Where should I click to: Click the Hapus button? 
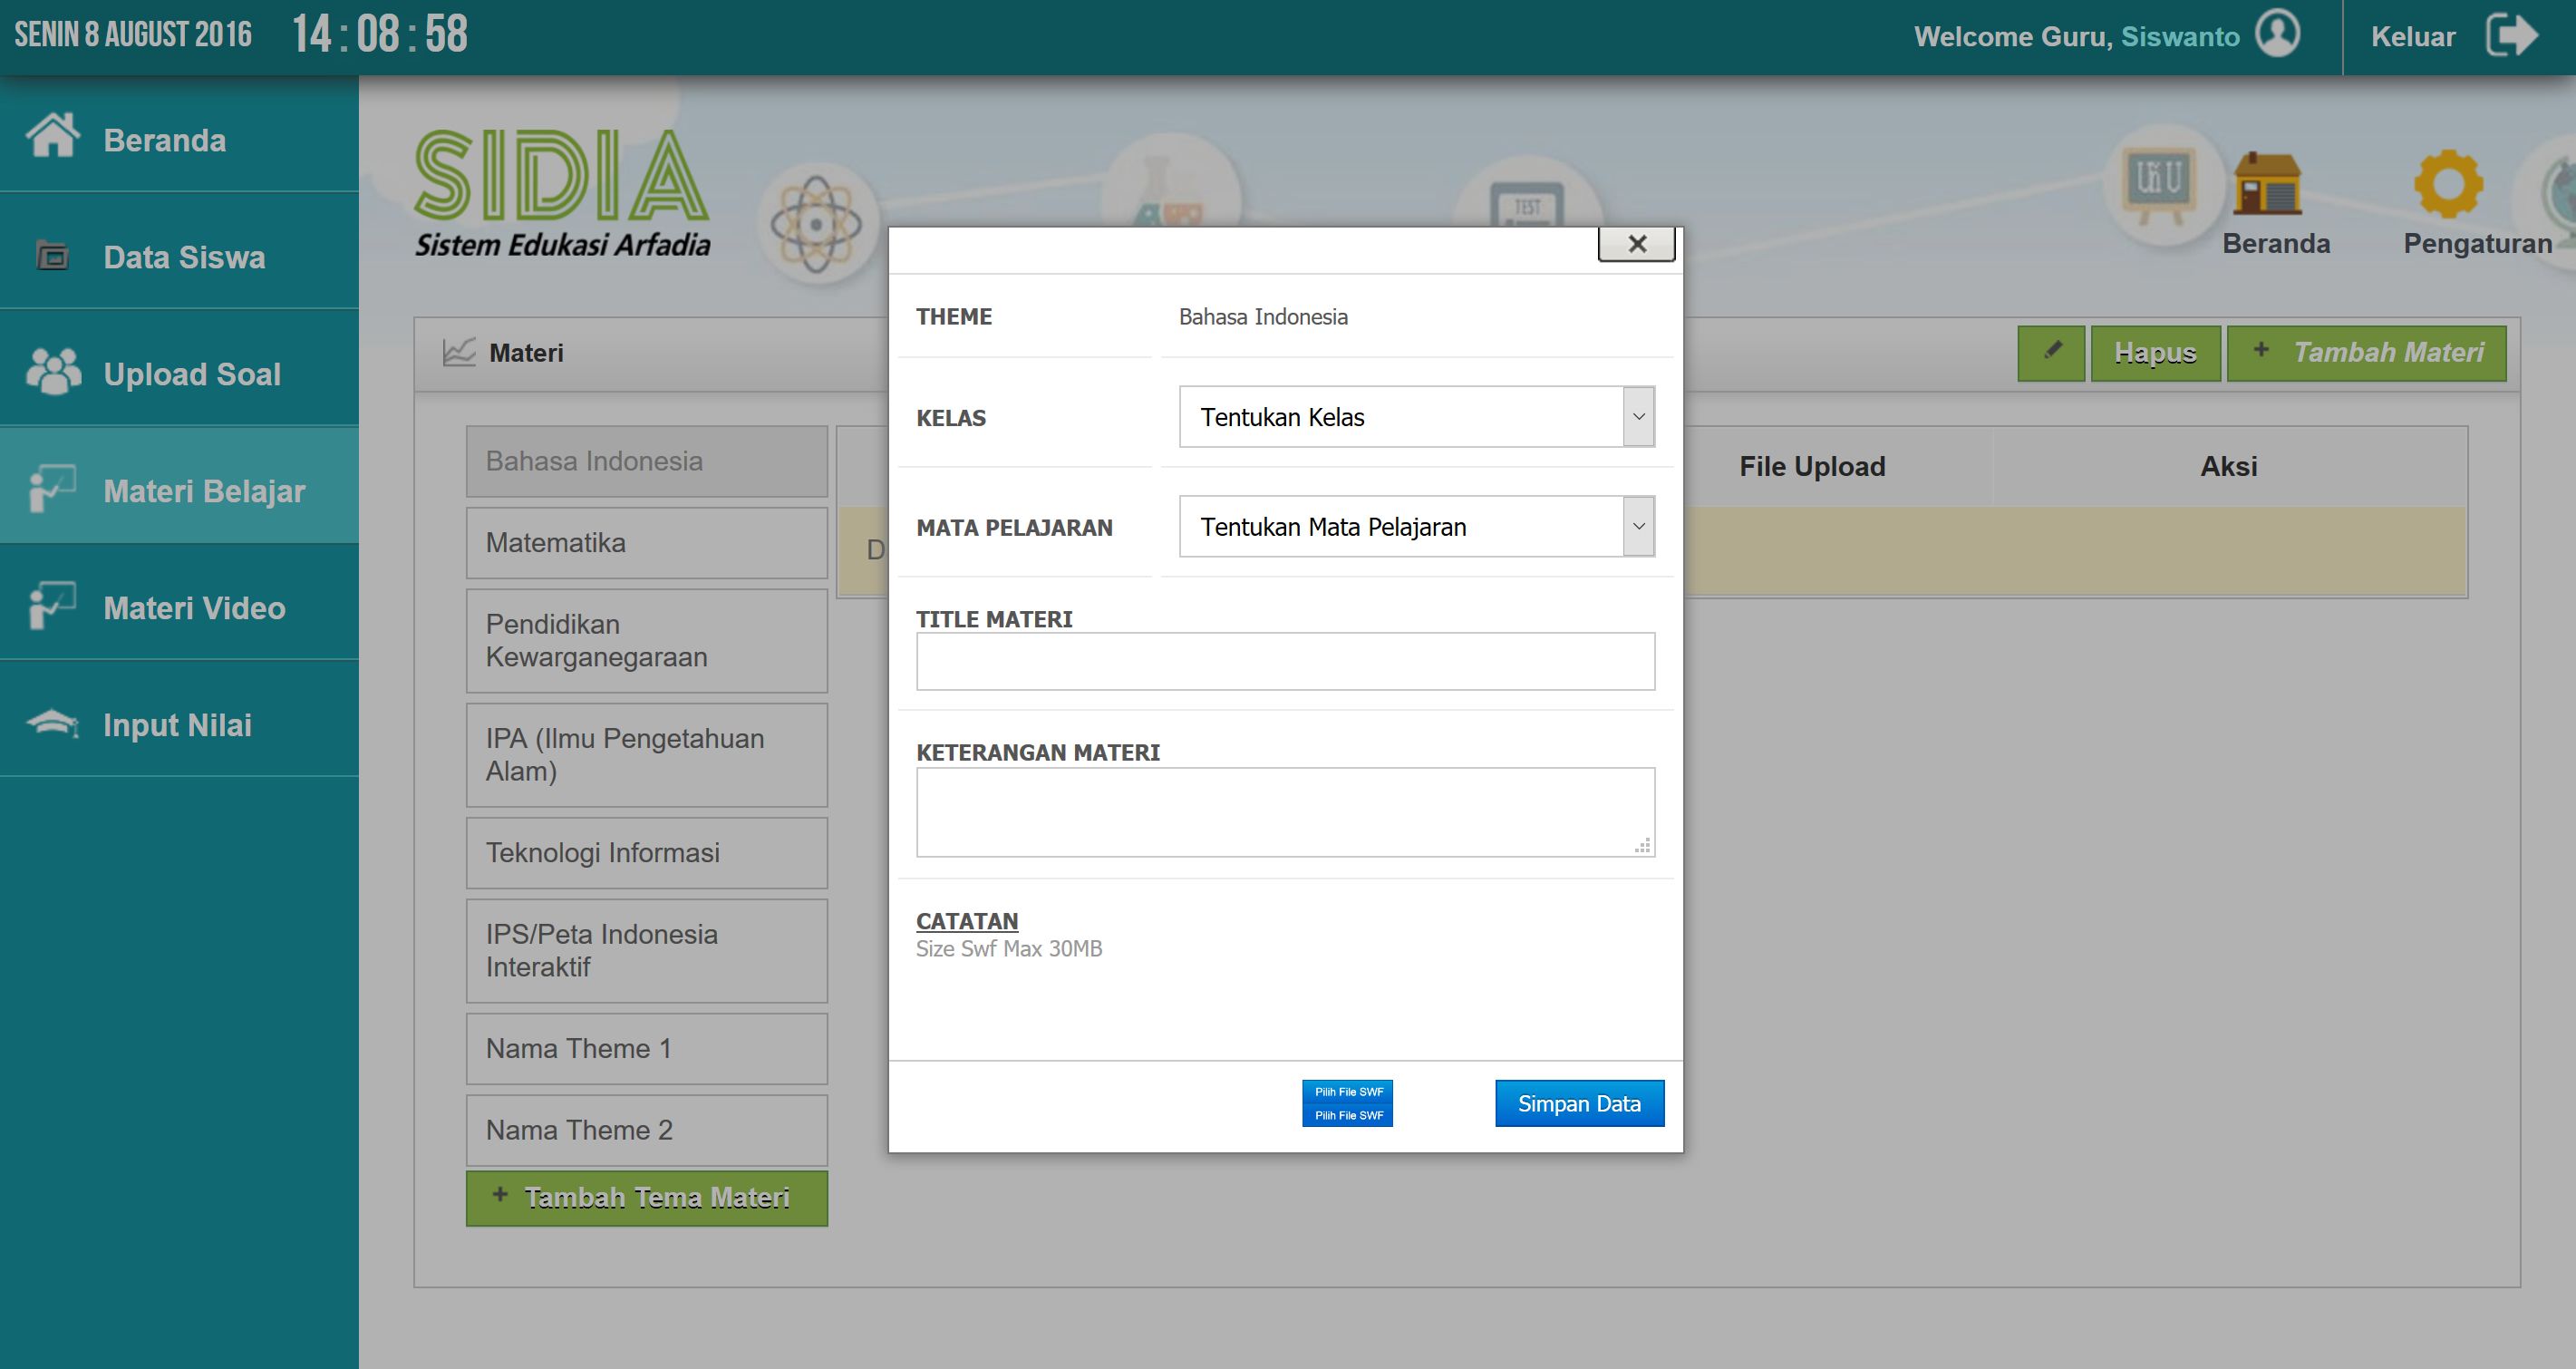[x=2155, y=353]
